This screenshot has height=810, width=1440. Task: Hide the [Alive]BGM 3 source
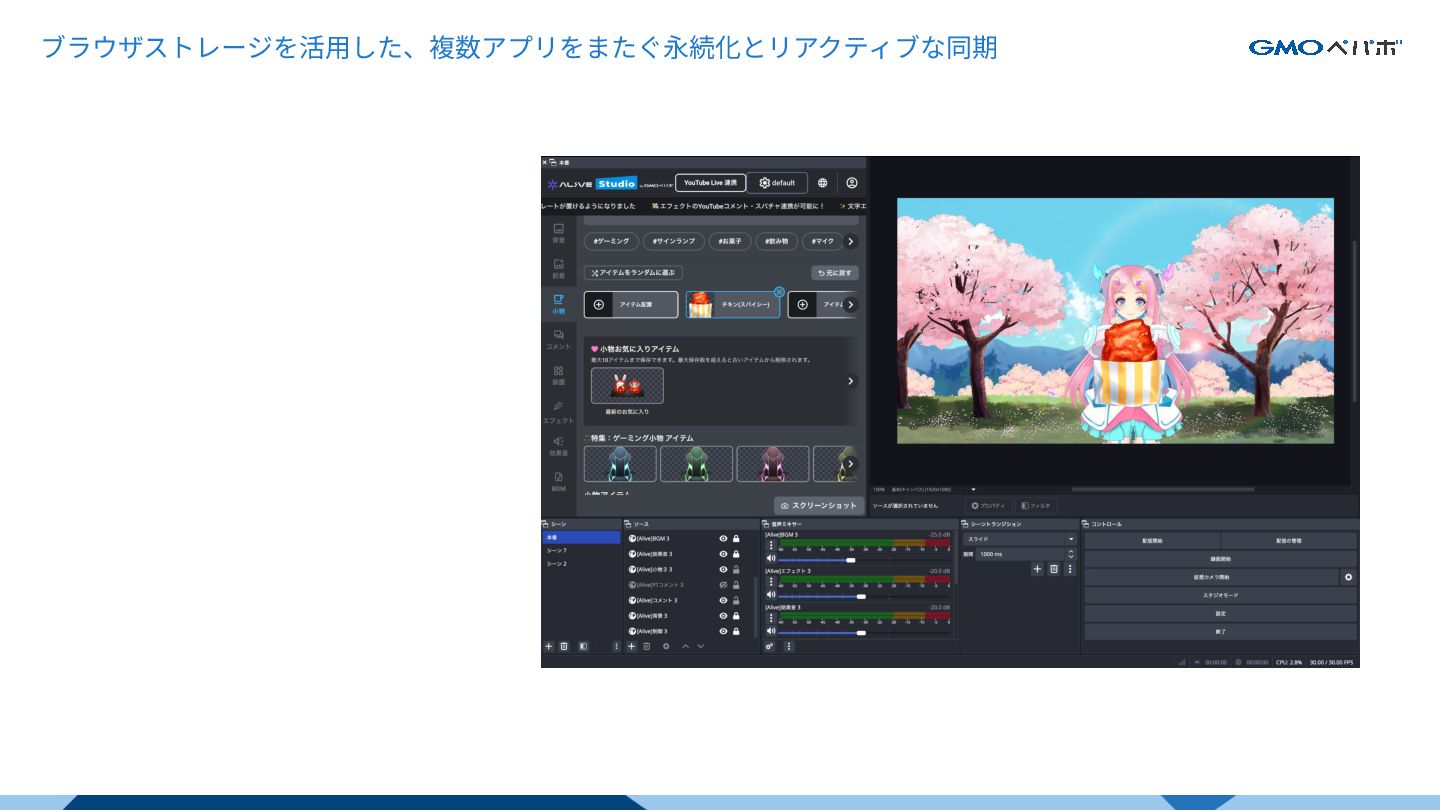(723, 539)
